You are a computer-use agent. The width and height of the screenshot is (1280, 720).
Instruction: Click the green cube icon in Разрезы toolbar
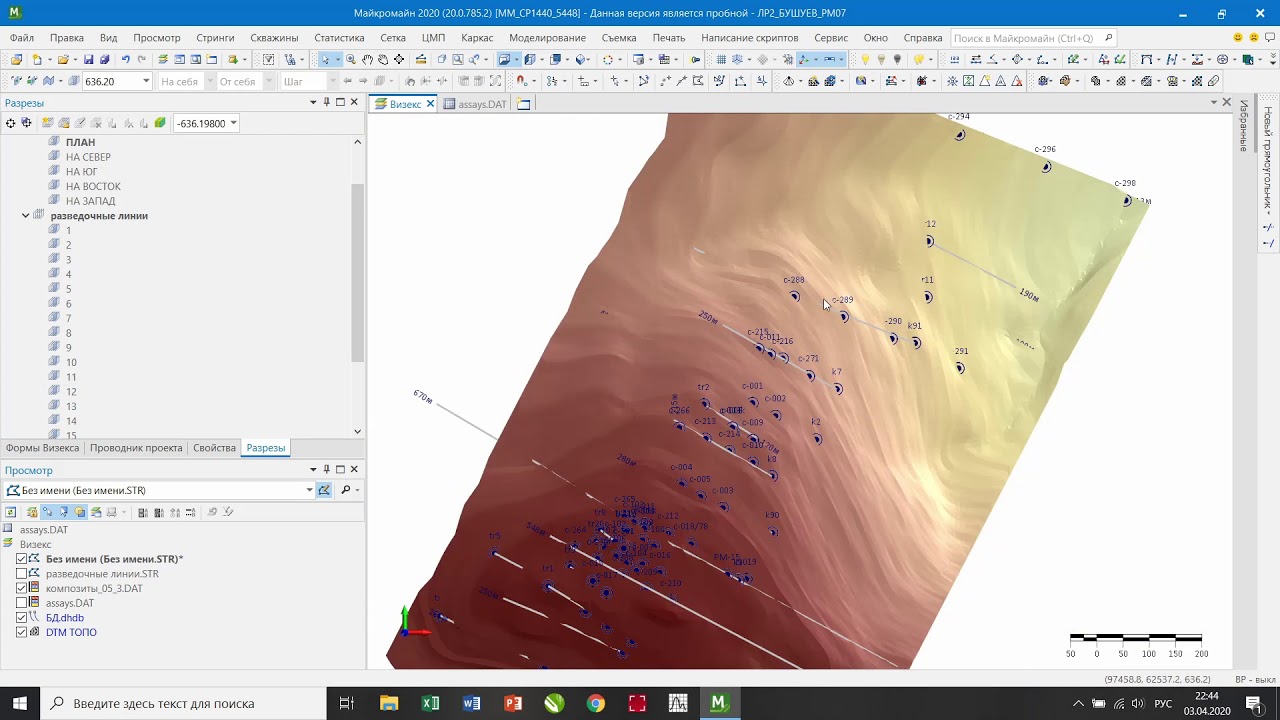160,123
